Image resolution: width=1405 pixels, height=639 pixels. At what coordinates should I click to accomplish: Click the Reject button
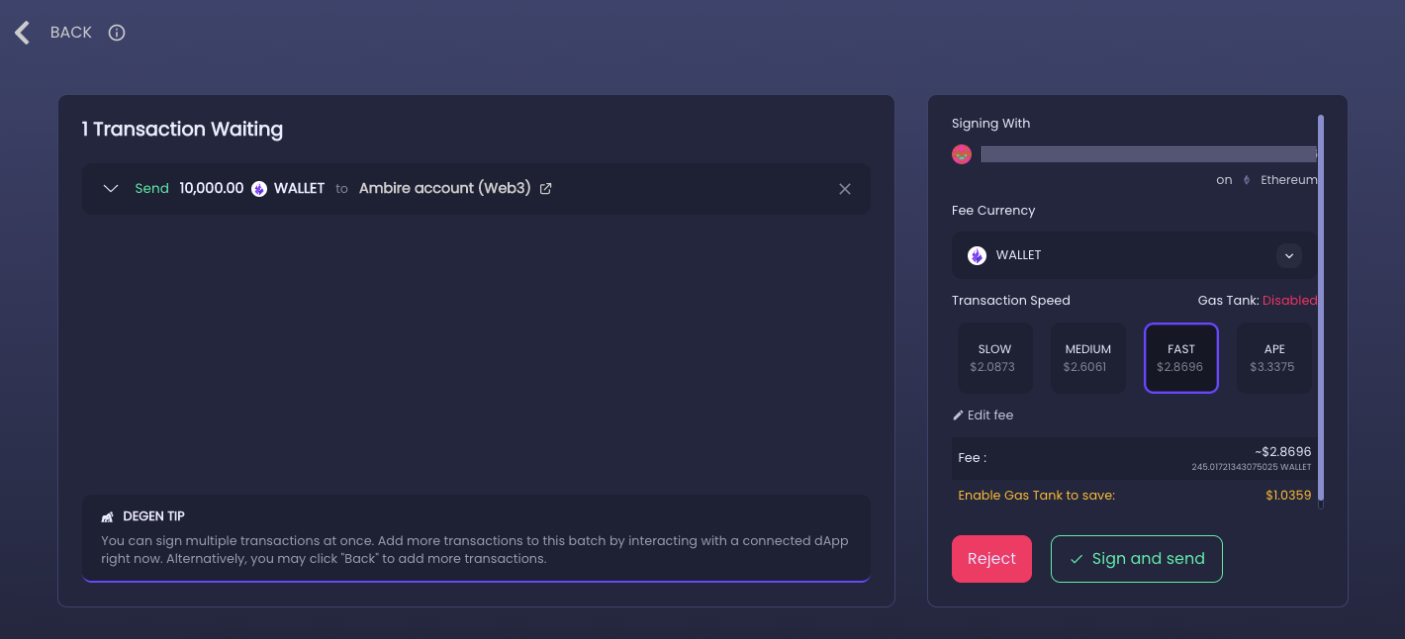(x=992, y=559)
